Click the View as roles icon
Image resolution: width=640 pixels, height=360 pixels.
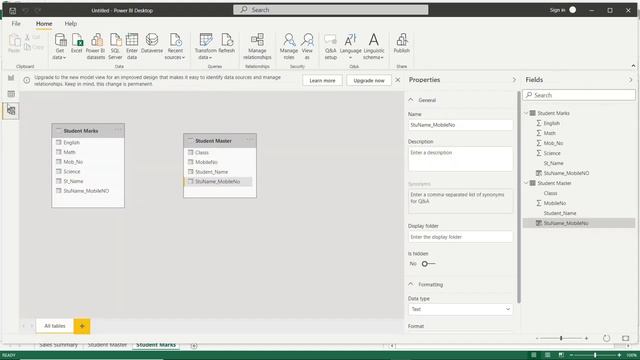(x=307, y=46)
